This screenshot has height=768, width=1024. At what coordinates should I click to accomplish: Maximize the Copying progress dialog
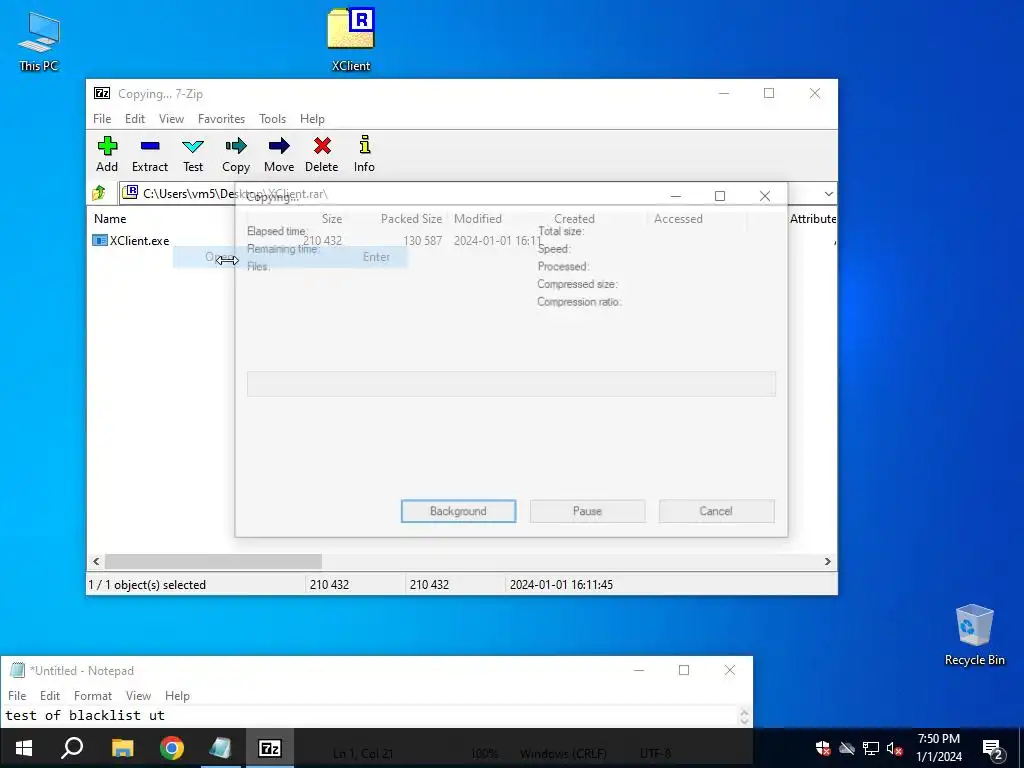click(720, 196)
